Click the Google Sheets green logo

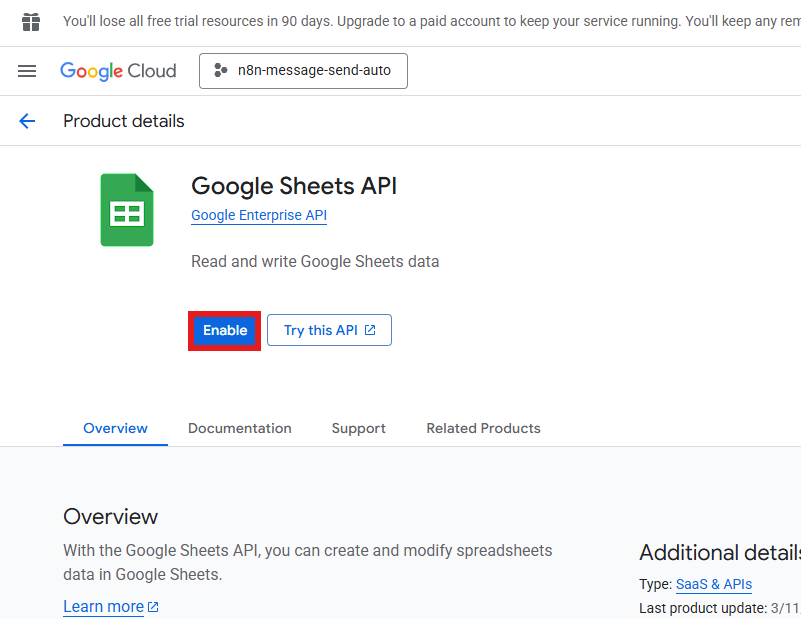126,209
